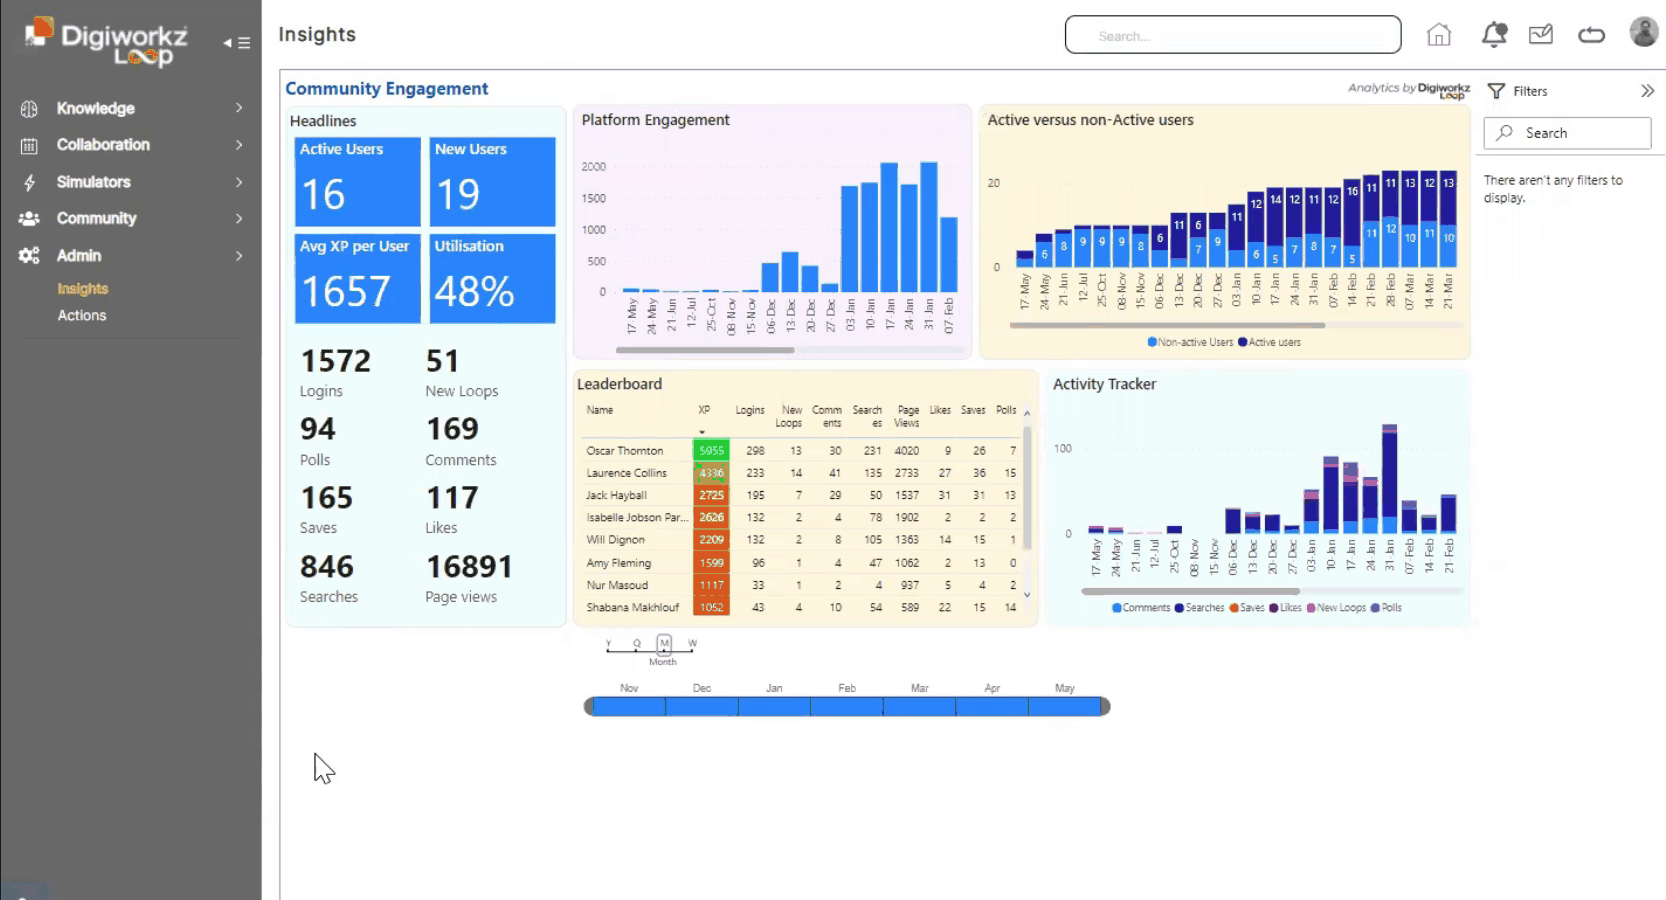This screenshot has width=1666, height=900.
Task: Select Month granularity on the timeline selector
Action: pos(664,643)
